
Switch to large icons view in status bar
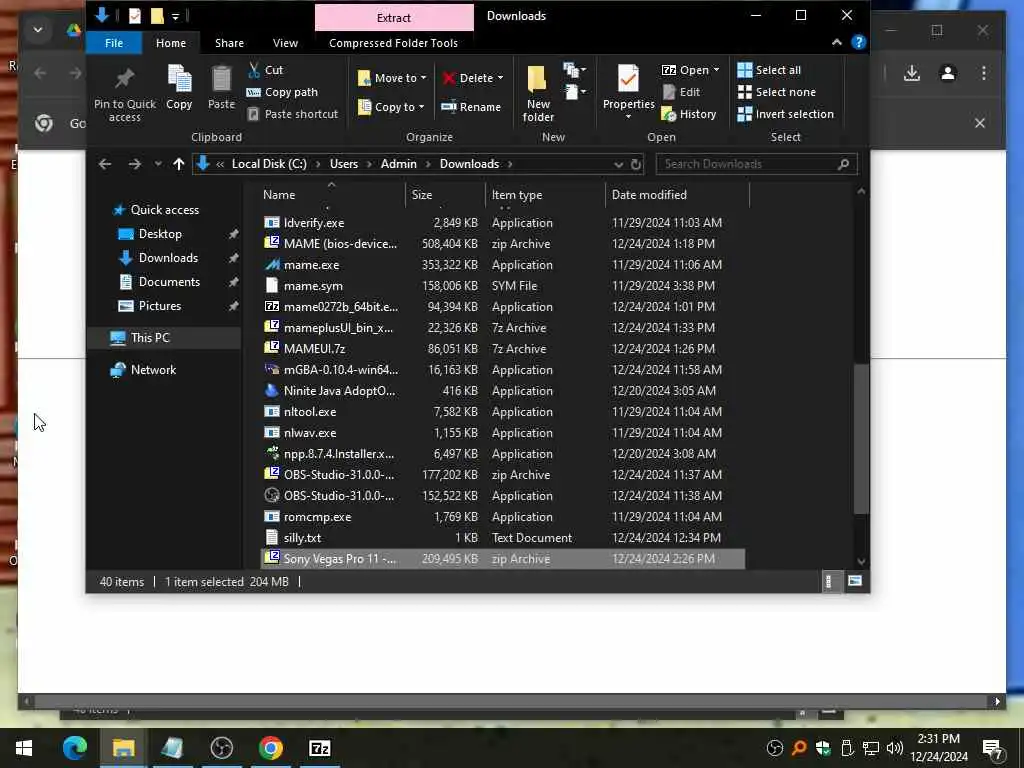click(854, 581)
